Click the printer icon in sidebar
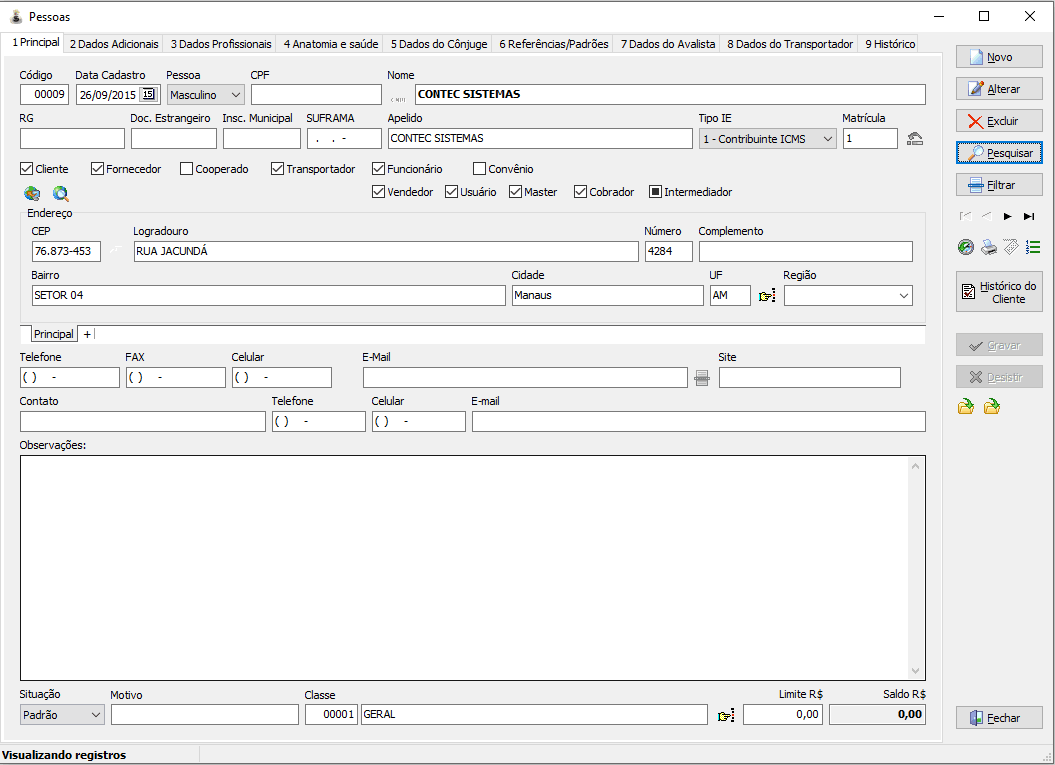Viewport: 1055px width, 765px height. coord(988,248)
